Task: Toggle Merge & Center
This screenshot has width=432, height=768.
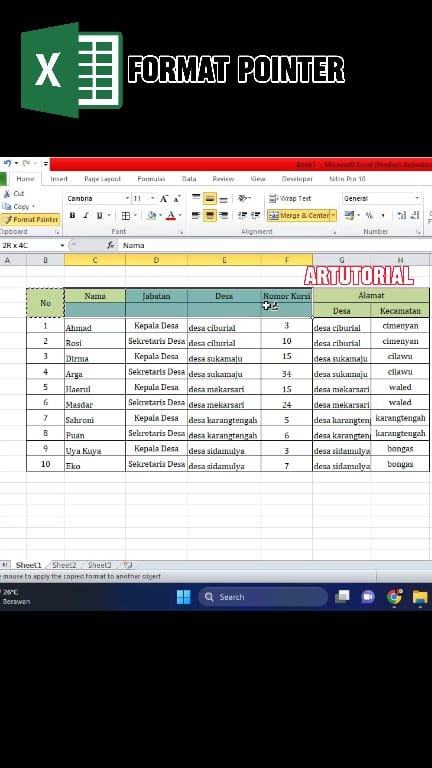Action: click(298, 216)
